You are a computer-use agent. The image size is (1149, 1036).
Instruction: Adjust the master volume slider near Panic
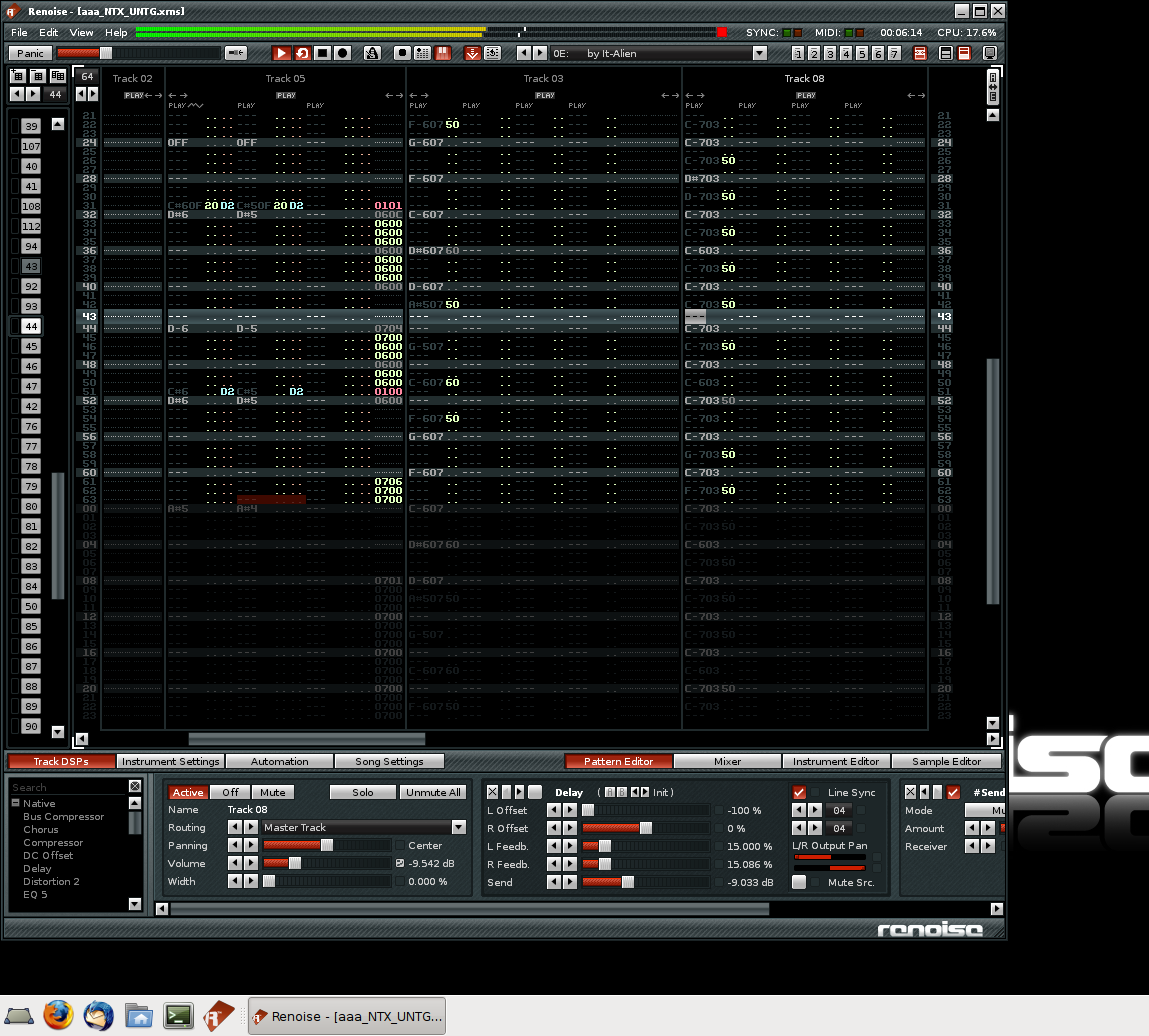pos(138,53)
